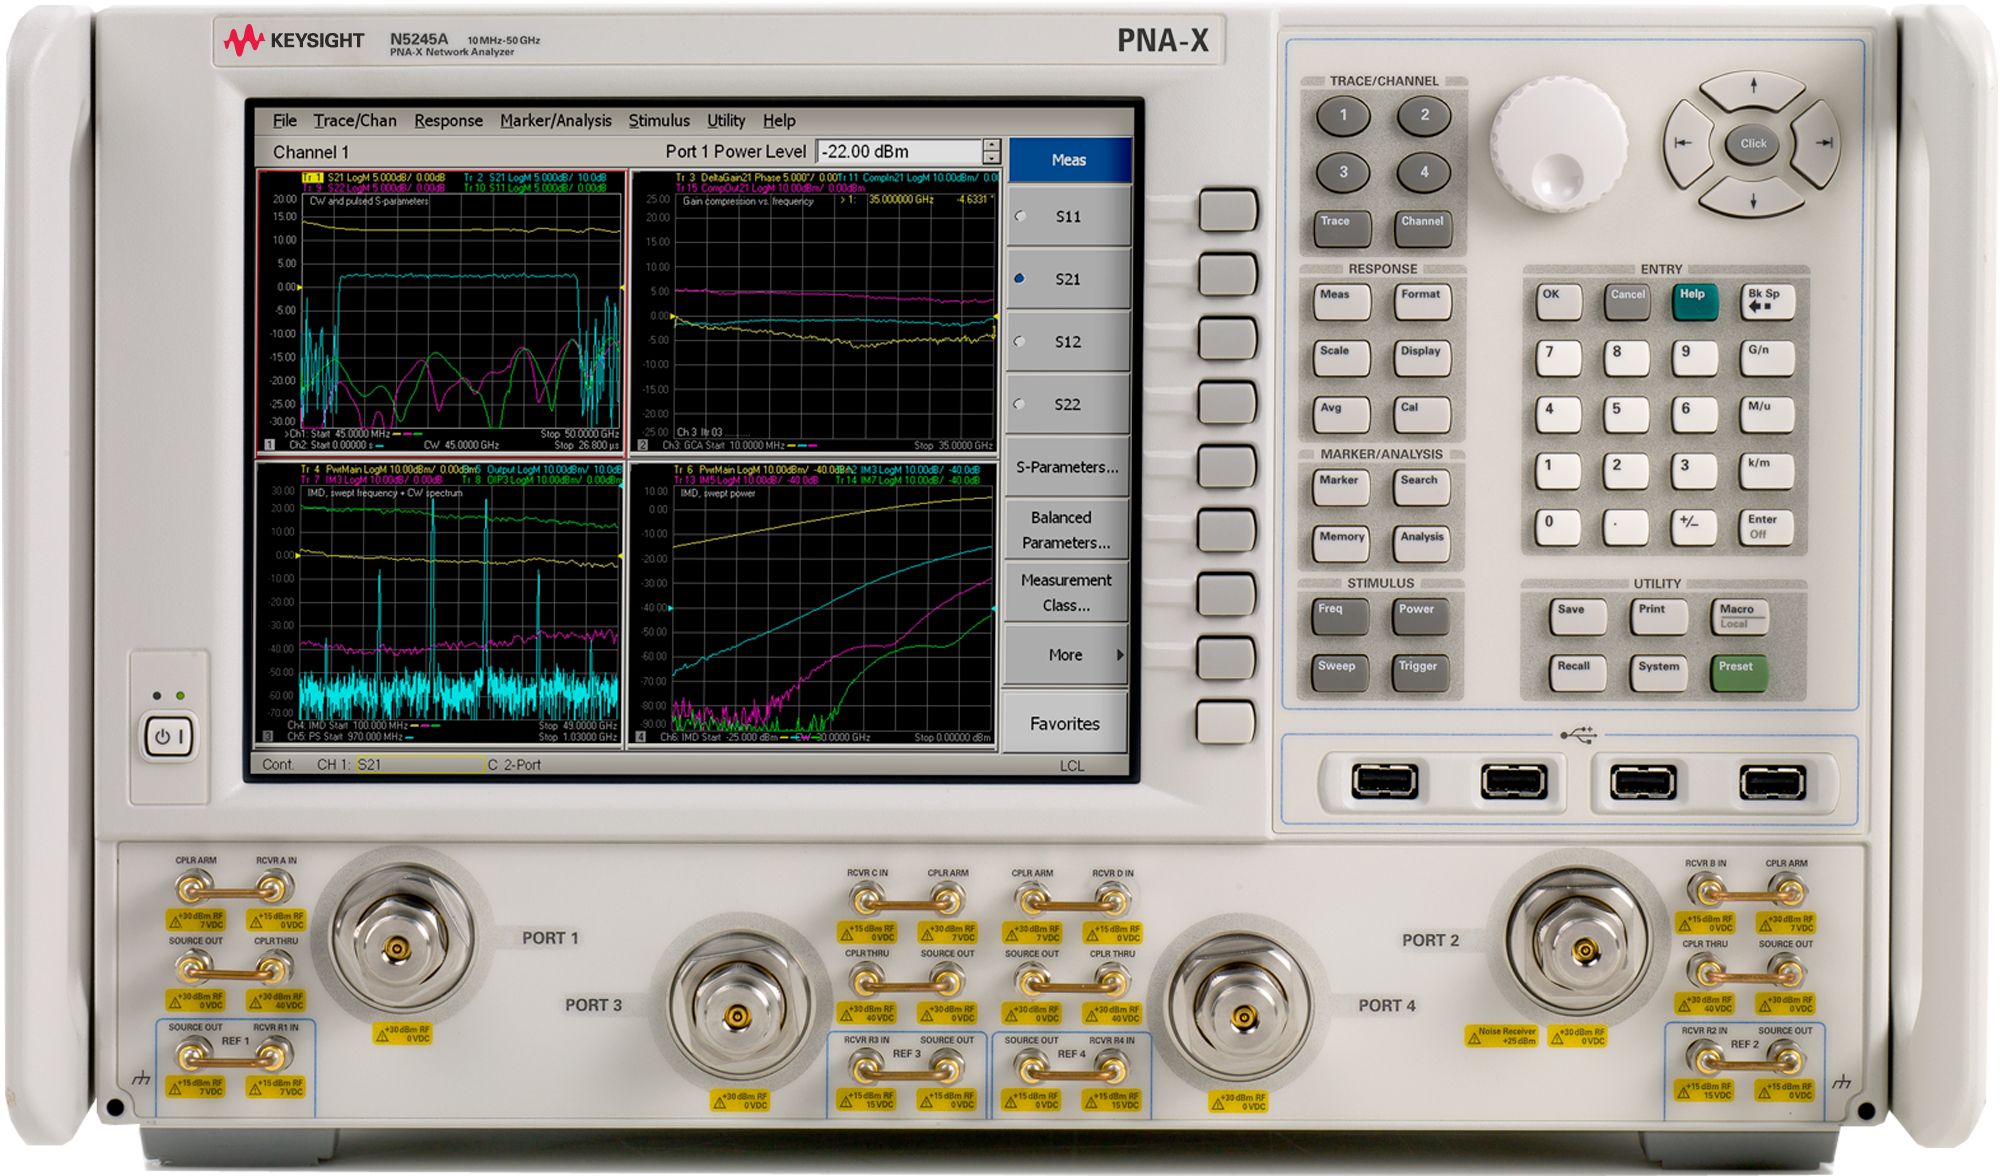Viewport: 2000px width, 1176px height.
Task: Click the LCL status bar indicator
Action: coord(1072,766)
